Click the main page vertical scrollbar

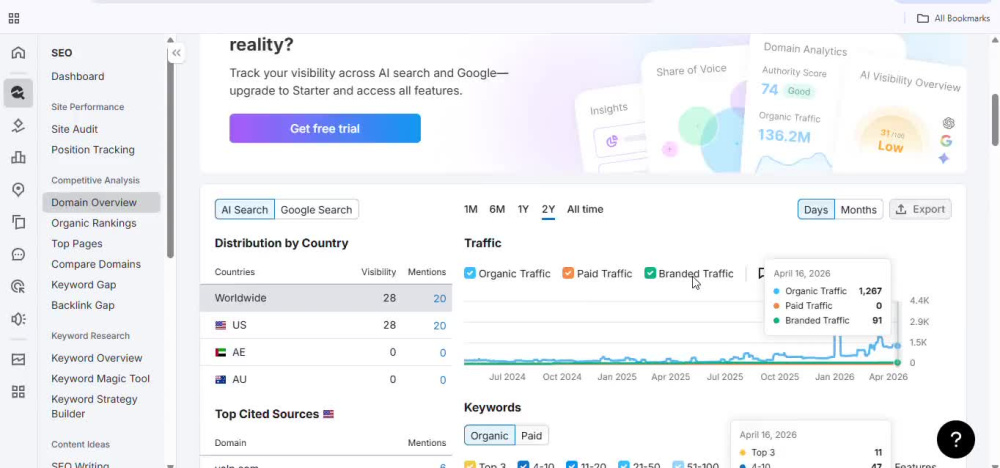click(x=995, y=120)
